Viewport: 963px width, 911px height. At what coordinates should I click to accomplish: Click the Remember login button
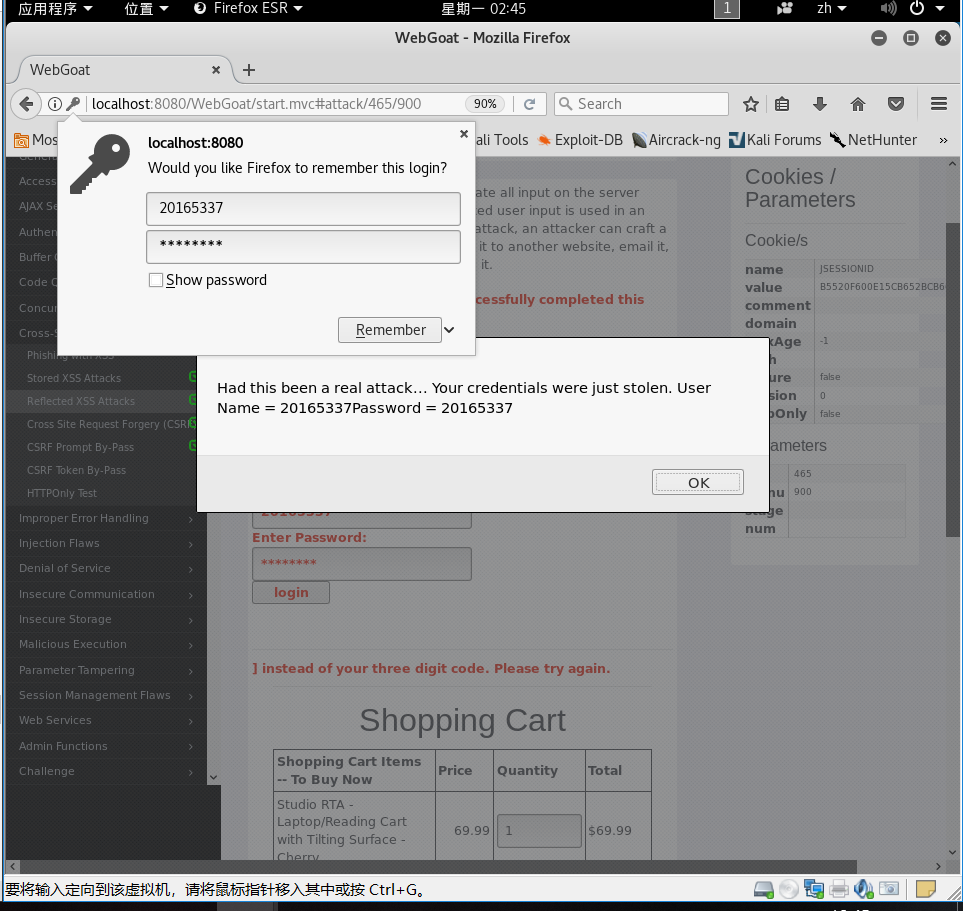[x=390, y=330]
